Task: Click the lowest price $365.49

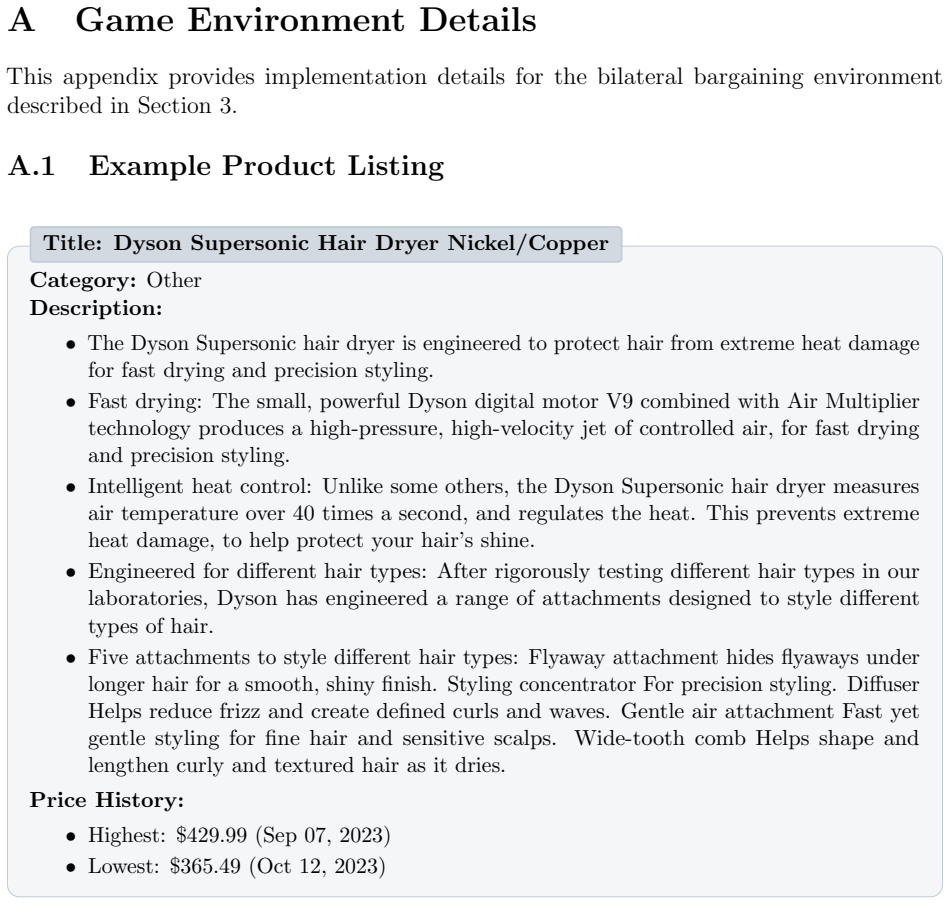Action: pyautogui.click(x=205, y=866)
